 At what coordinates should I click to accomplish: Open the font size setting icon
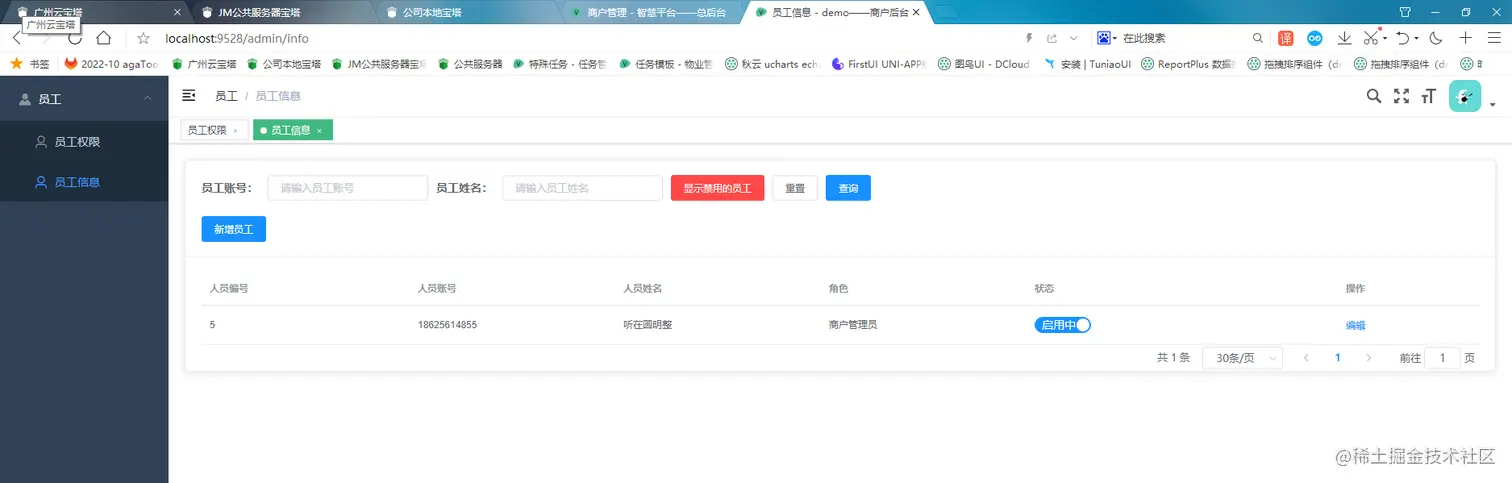click(x=1429, y=96)
